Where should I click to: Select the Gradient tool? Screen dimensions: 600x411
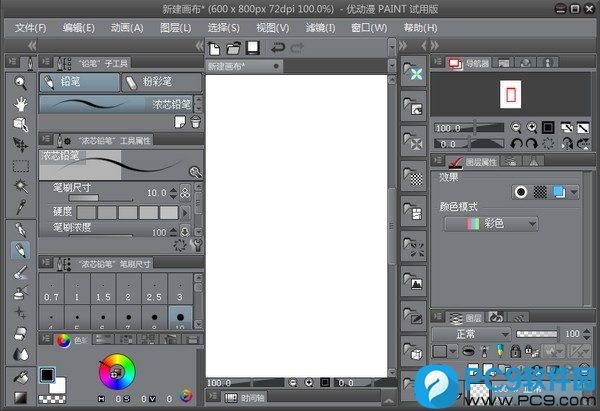coord(20,398)
